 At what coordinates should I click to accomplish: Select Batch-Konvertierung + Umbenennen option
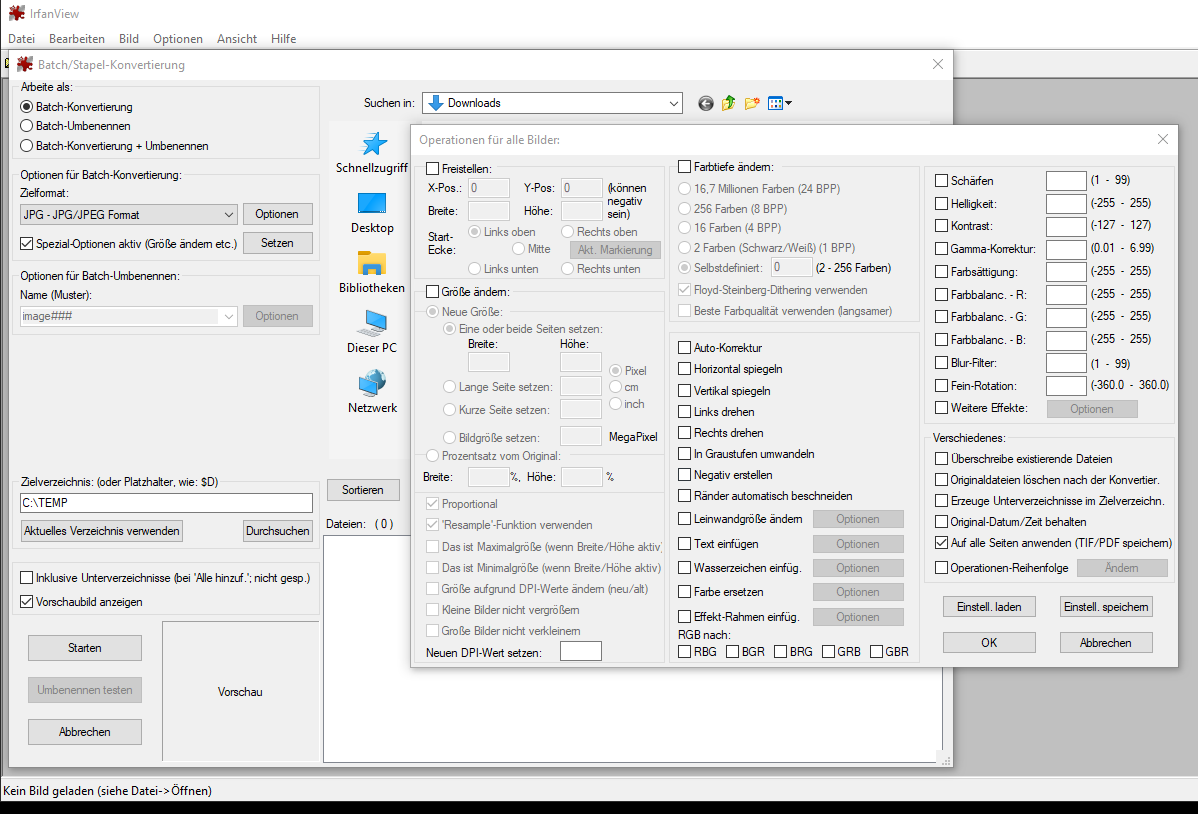27,146
